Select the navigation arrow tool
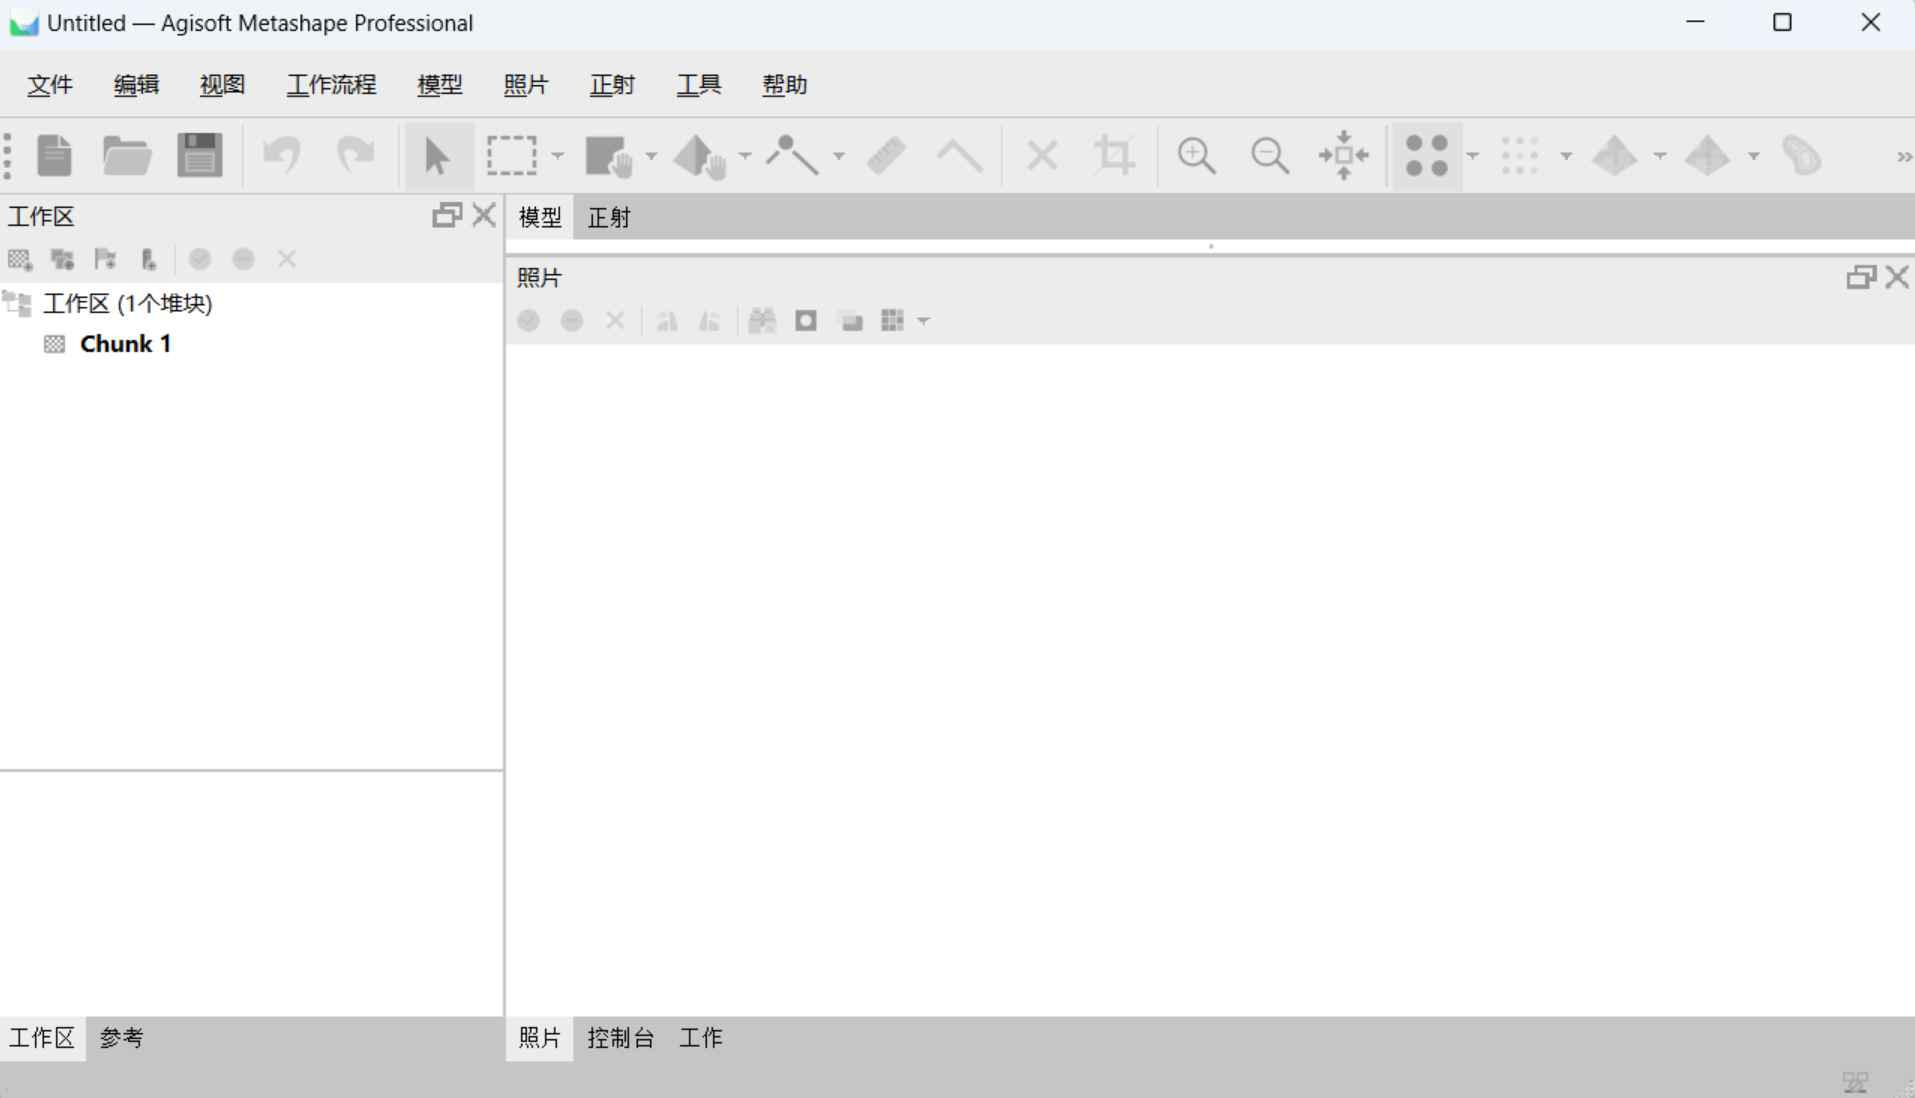 coord(435,155)
